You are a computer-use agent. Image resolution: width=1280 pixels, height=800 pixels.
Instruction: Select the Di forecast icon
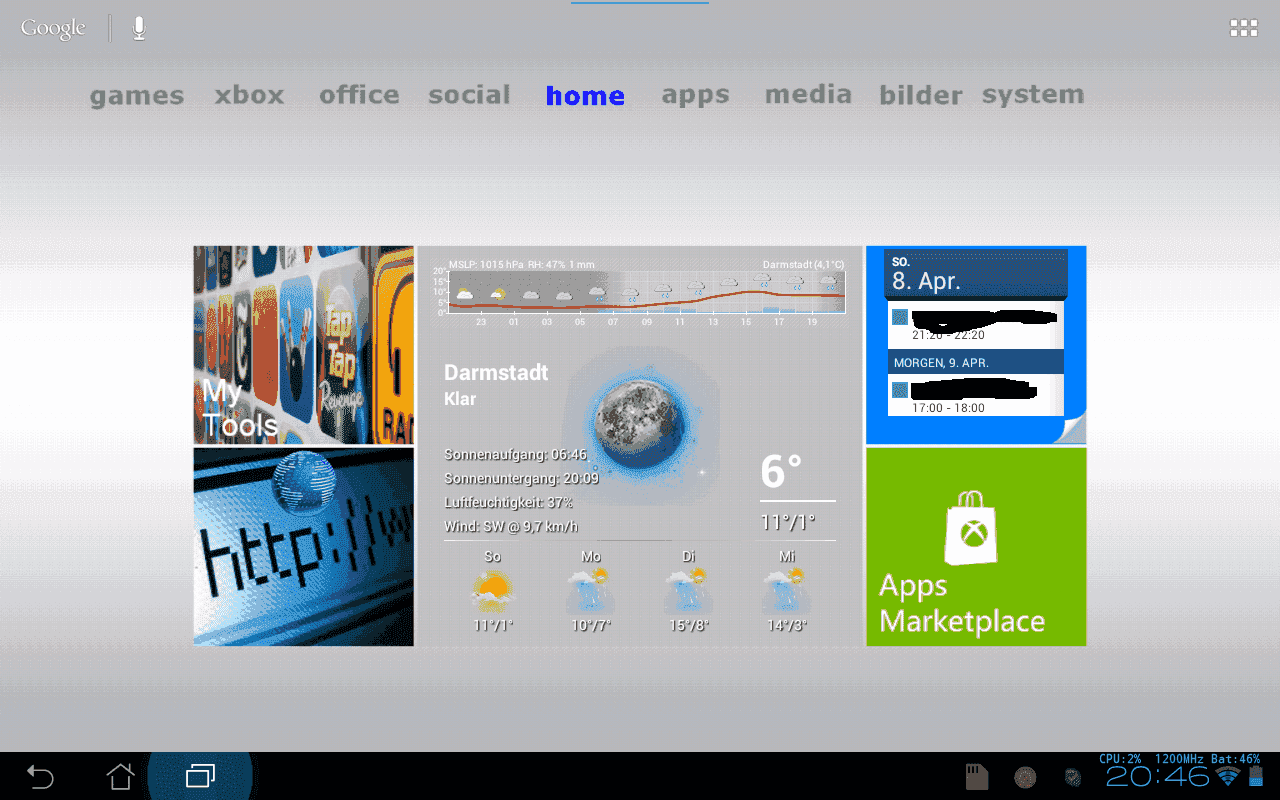[688, 589]
